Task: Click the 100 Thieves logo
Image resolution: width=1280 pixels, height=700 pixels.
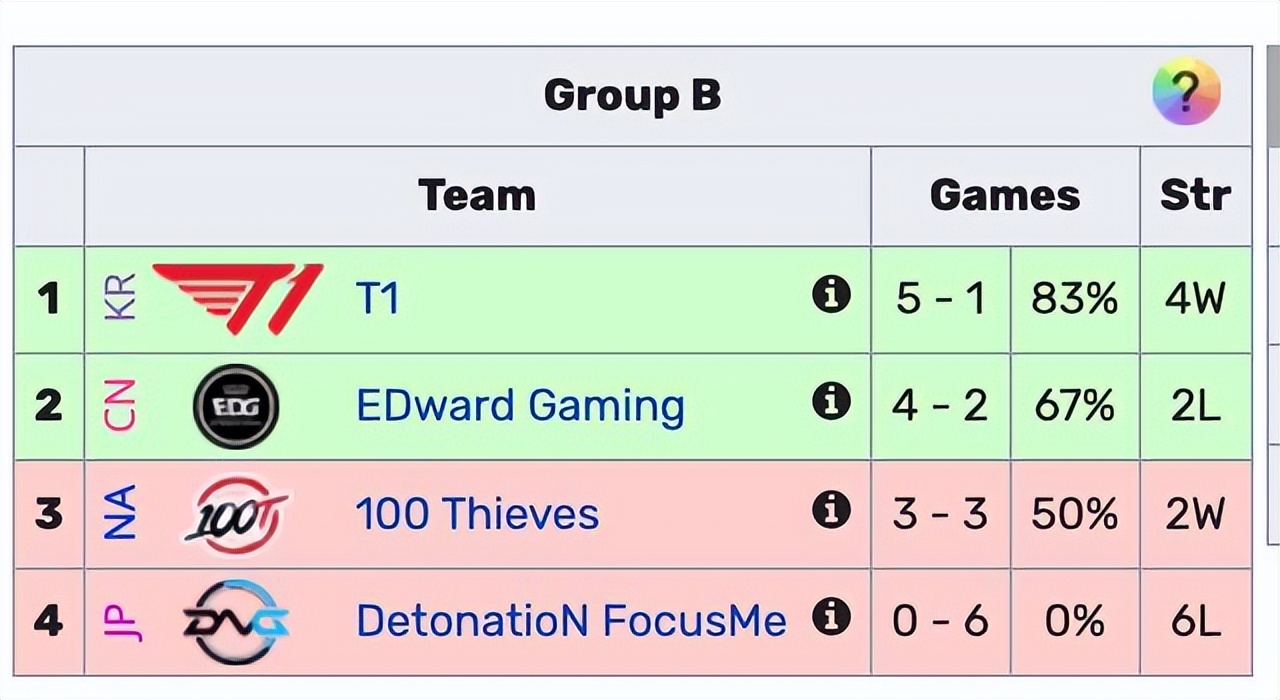Action: [x=235, y=513]
